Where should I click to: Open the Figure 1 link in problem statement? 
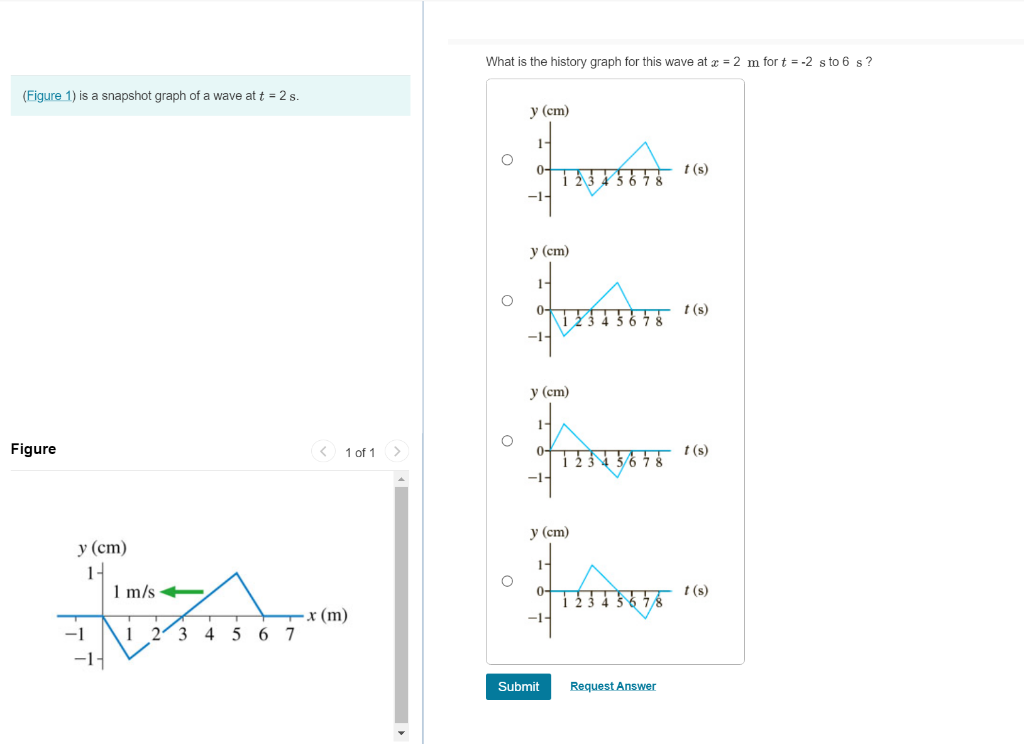49,95
